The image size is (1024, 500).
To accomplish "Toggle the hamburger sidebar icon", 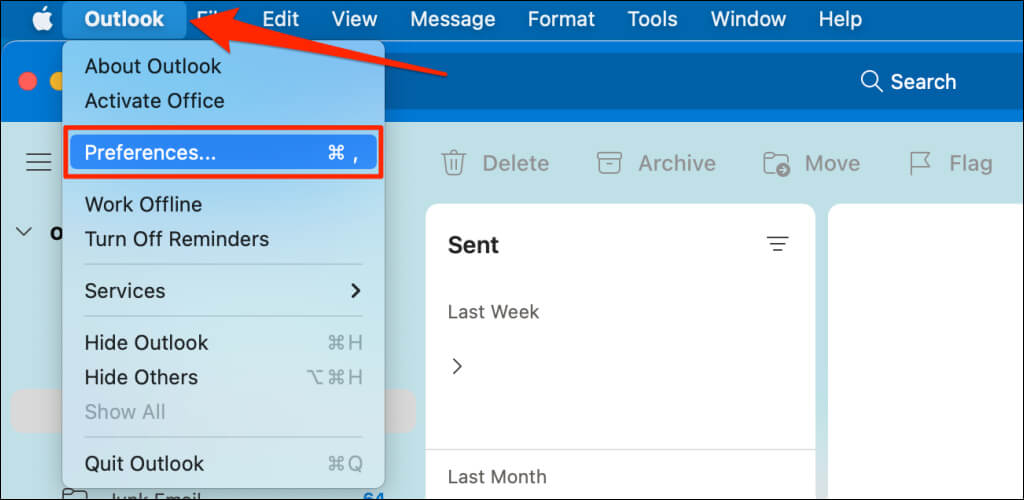I will coord(39,162).
